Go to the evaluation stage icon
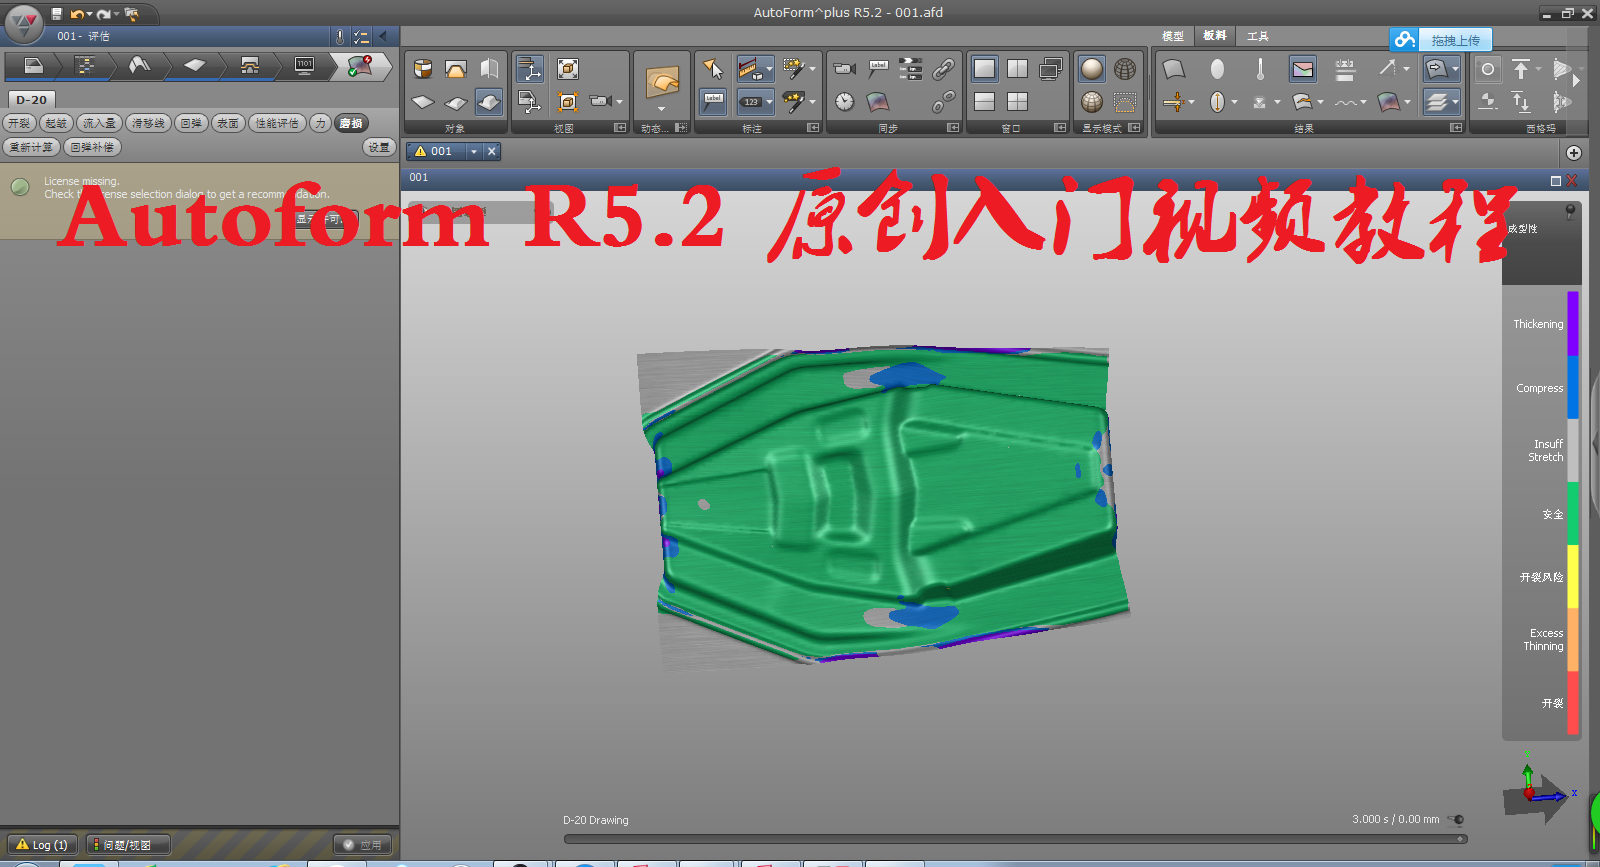 360,66
